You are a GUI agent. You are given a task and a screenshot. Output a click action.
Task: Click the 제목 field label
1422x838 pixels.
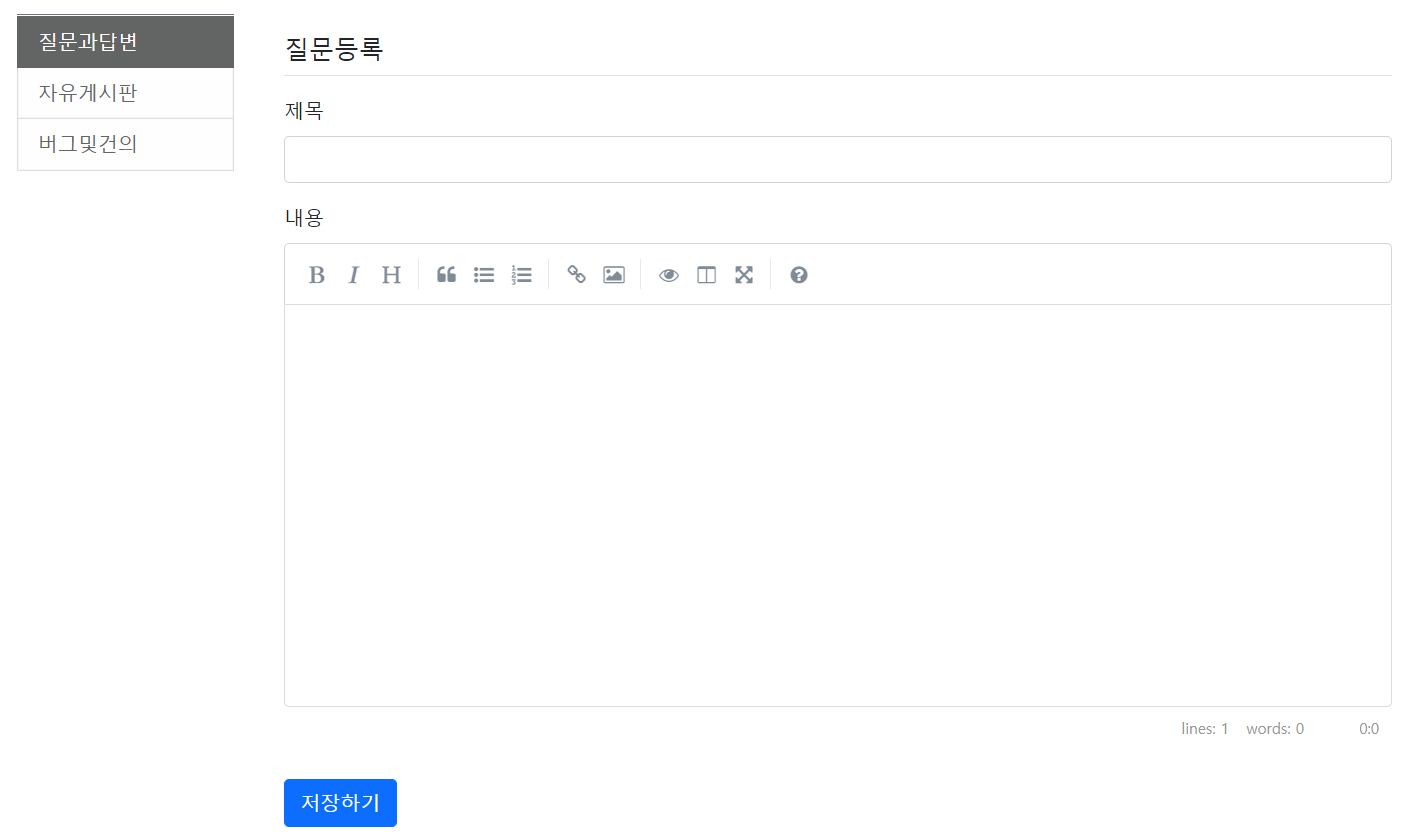point(304,111)
